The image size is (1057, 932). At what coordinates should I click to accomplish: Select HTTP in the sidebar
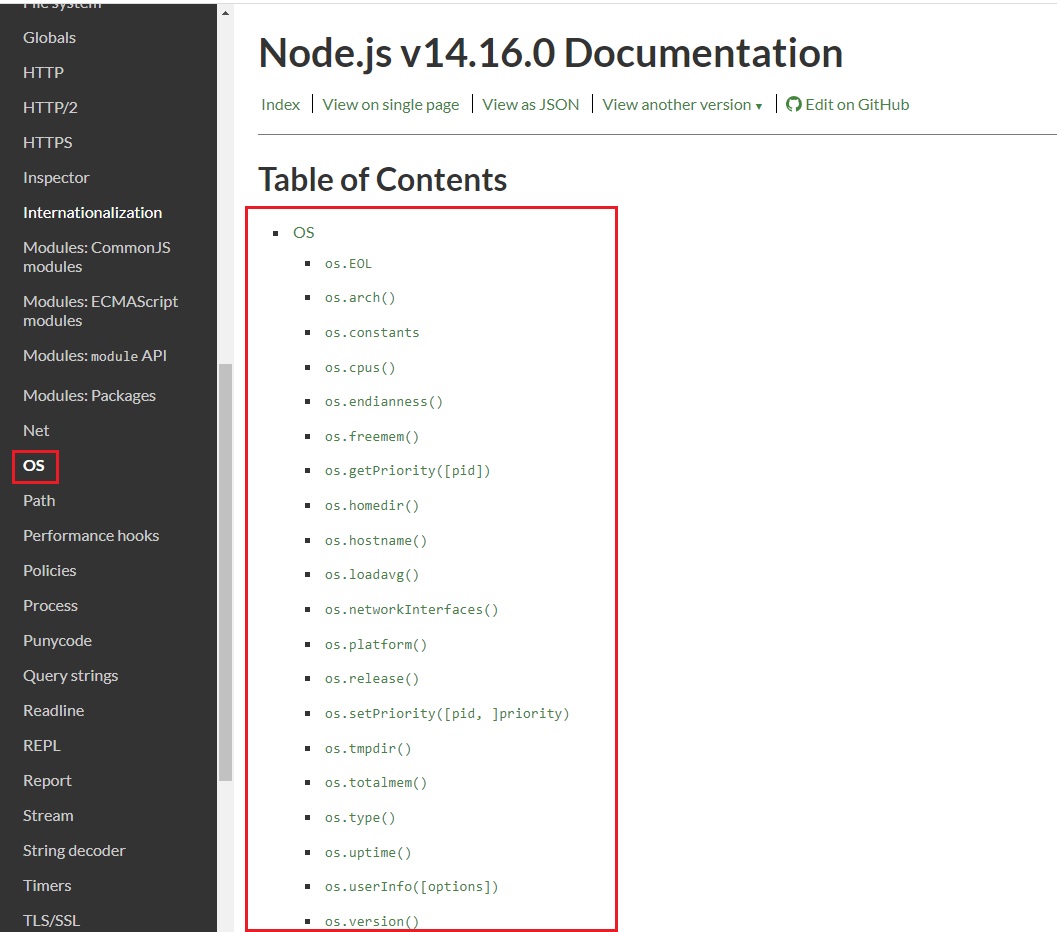pos(43,73)
